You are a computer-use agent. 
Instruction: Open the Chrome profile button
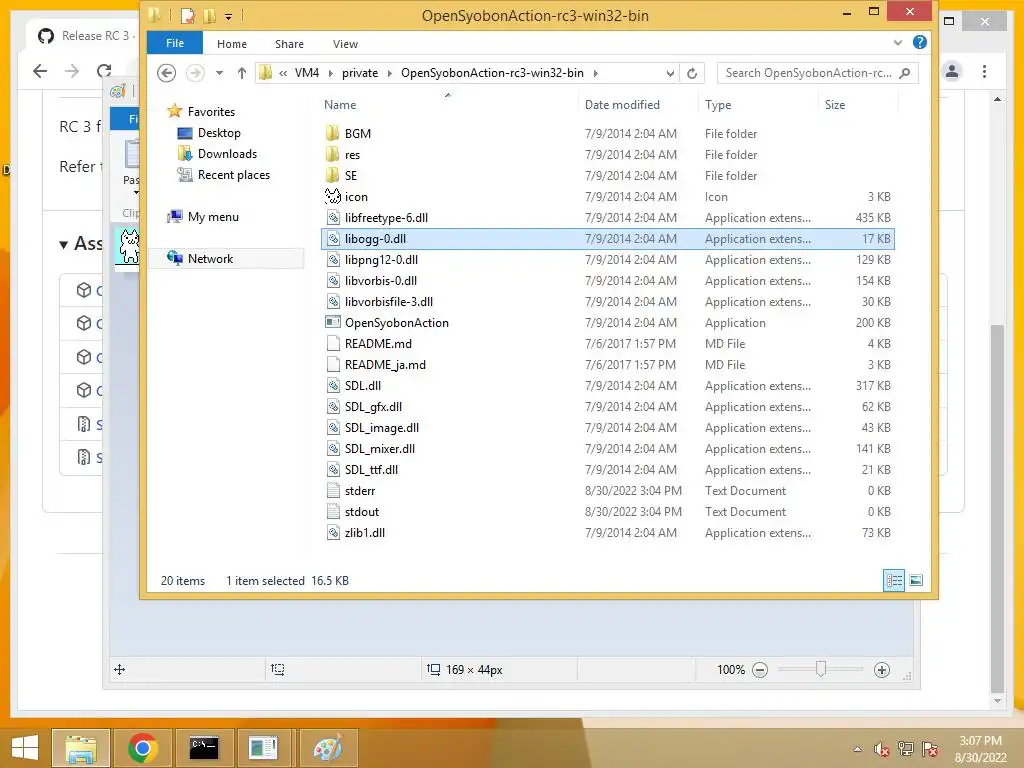tap(952, 71)
